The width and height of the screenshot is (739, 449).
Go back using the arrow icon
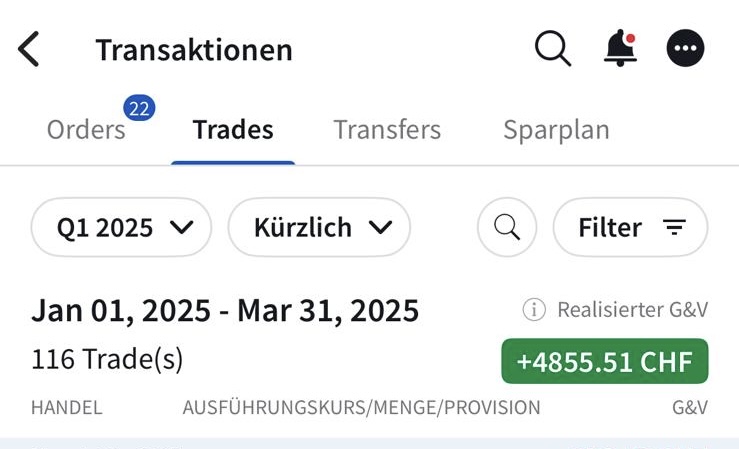coord(28,49)
